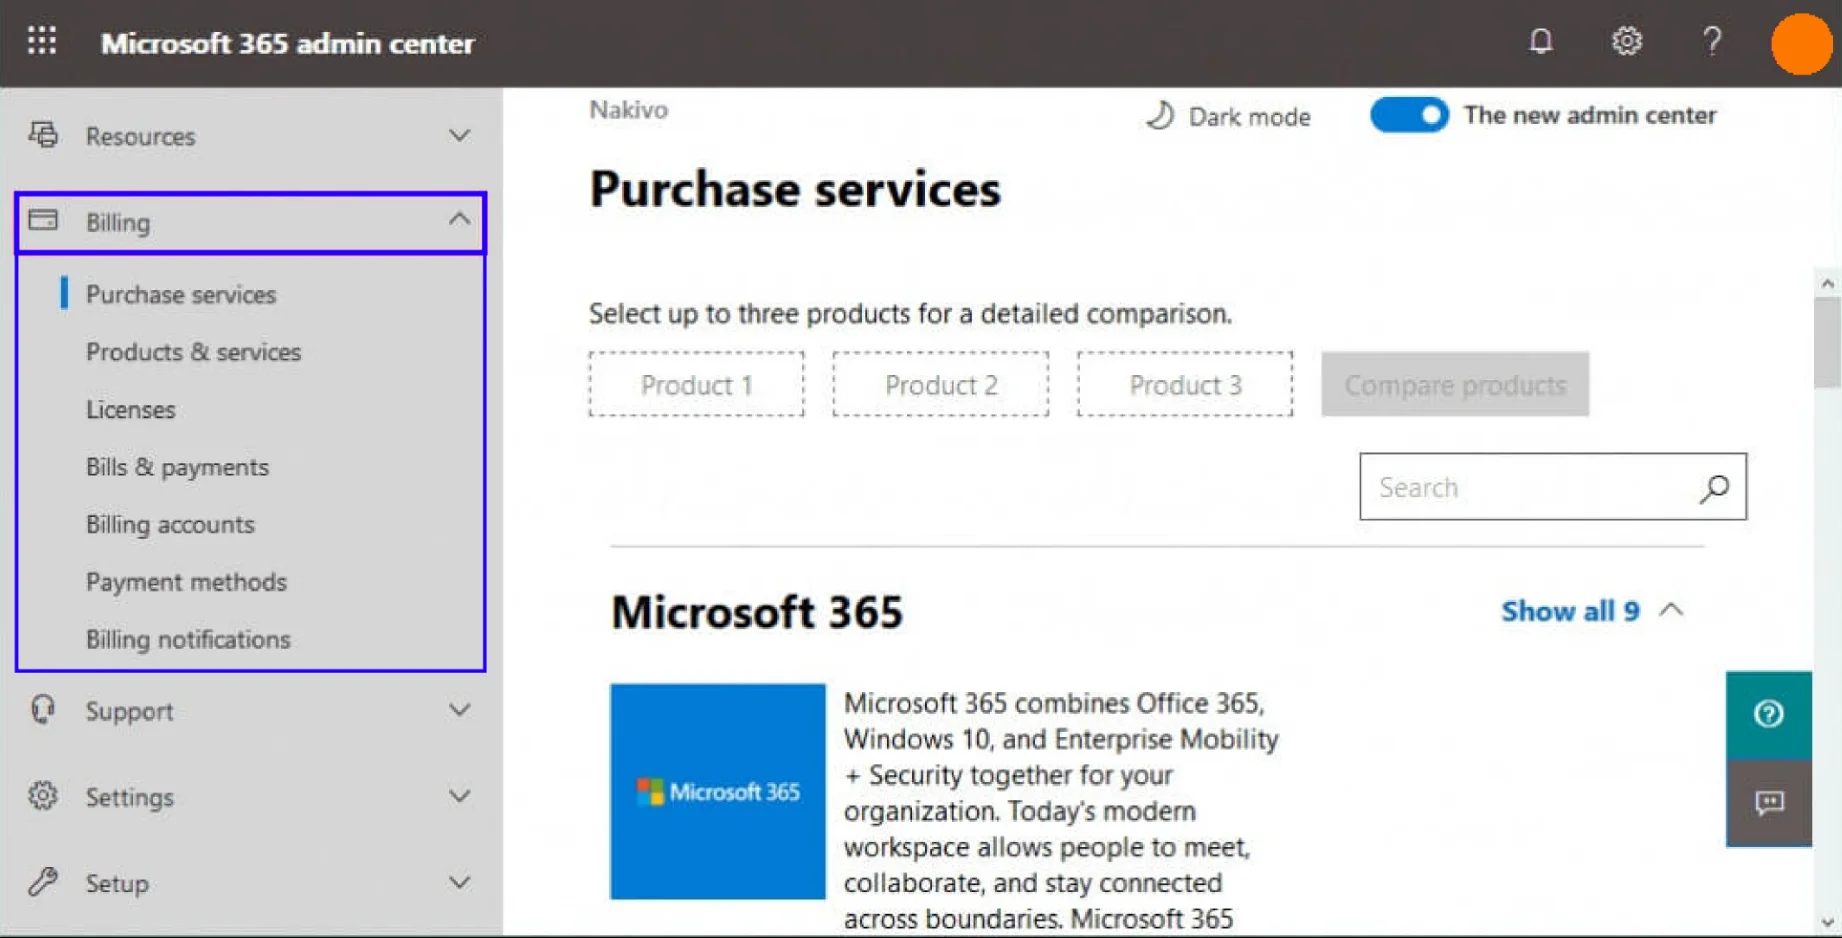This screenshot has height=938, width=1842.
Task: Select the Product 3 slot
Action: 1185,384
